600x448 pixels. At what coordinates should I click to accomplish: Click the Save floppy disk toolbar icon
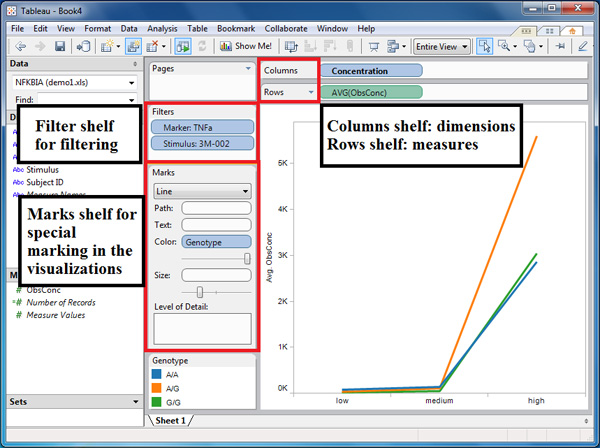[x=59, y=46]
